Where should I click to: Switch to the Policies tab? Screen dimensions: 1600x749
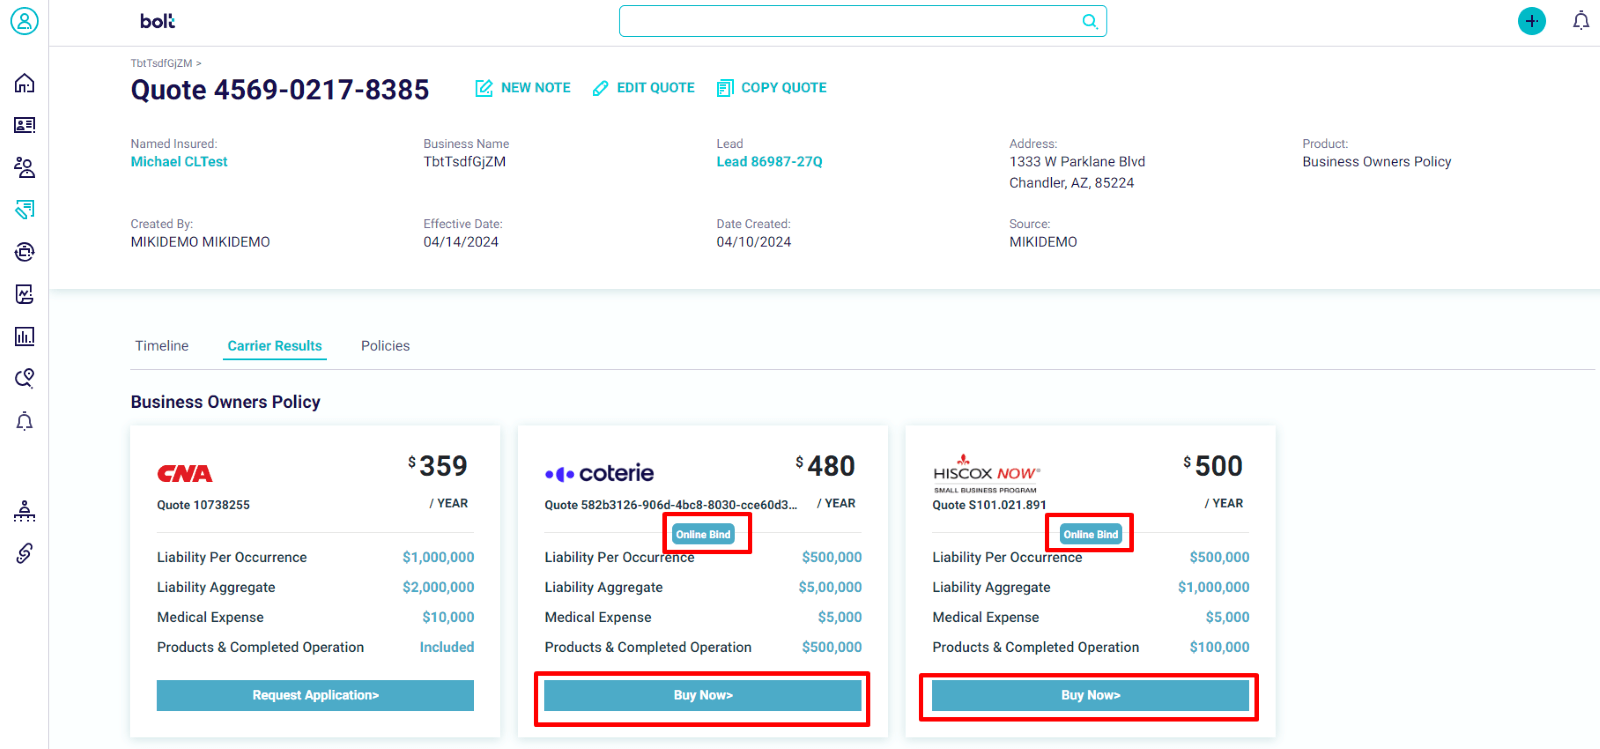tap(385, 346)
